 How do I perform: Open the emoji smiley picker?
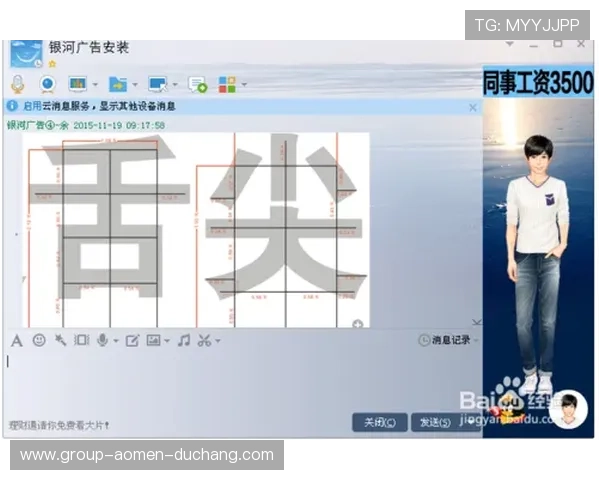[39, 340]
